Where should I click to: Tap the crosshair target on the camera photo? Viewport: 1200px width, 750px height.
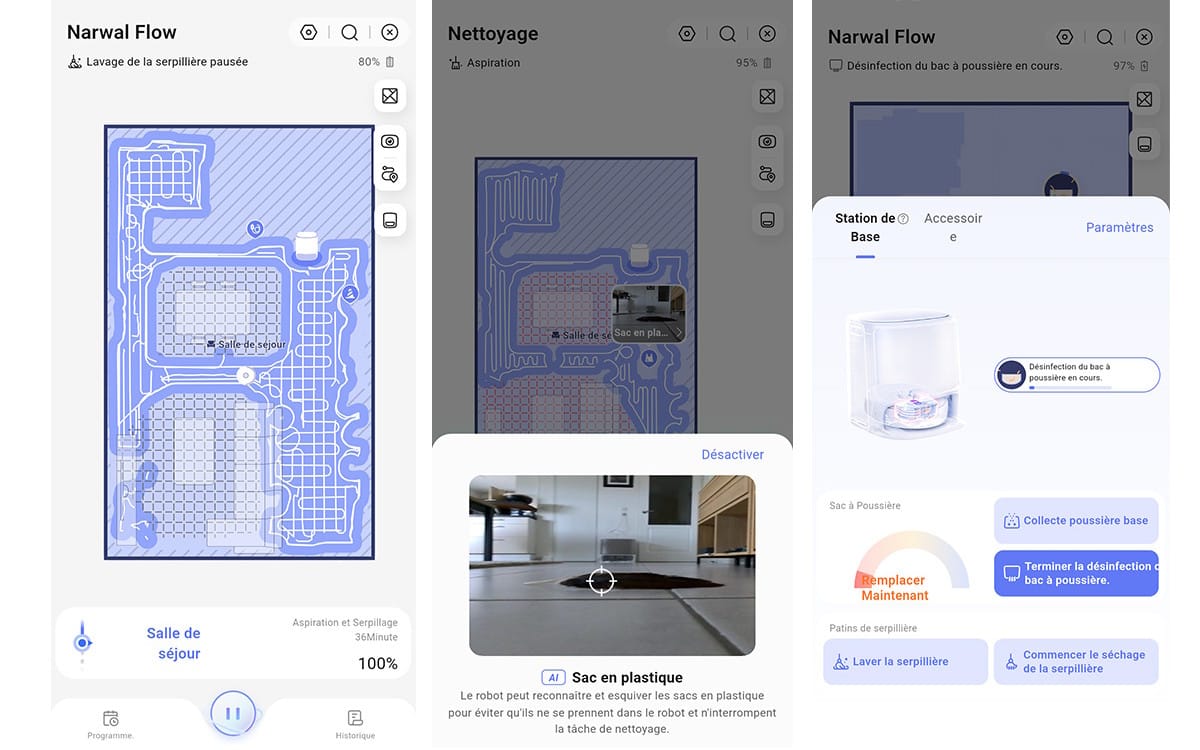pyautogui.click(x=601, y=581)
